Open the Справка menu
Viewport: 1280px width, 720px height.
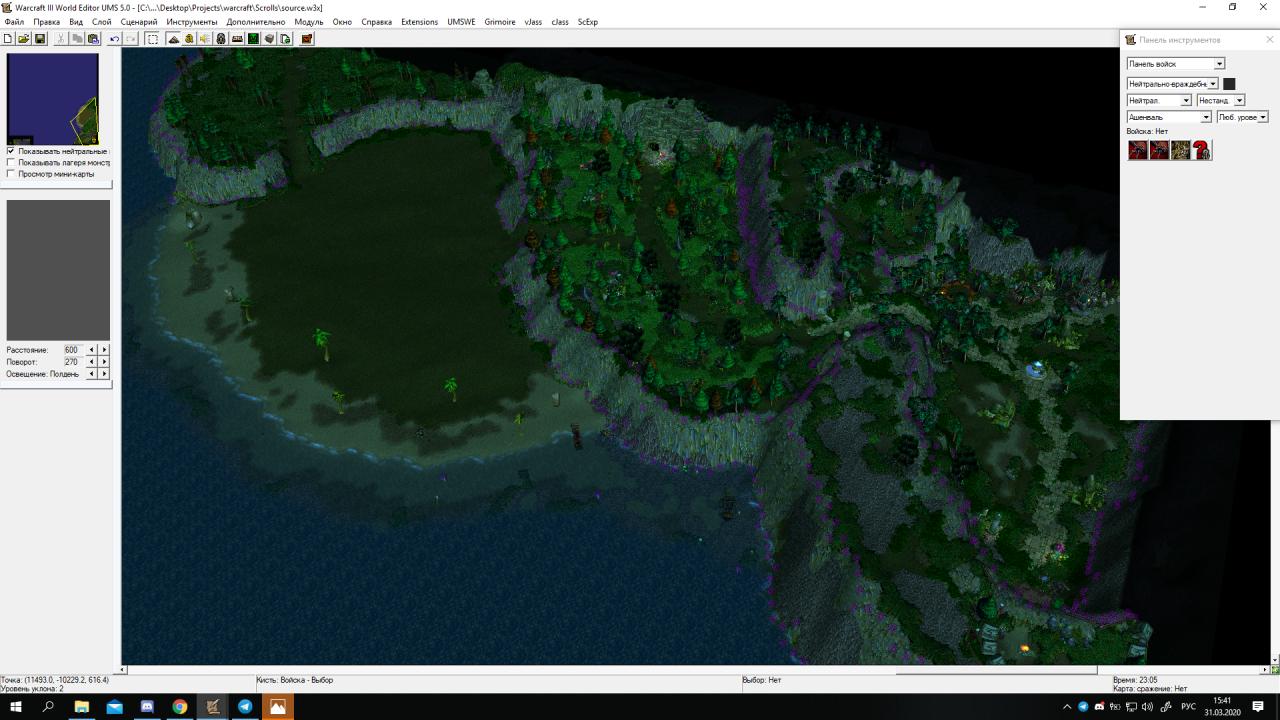377,22
